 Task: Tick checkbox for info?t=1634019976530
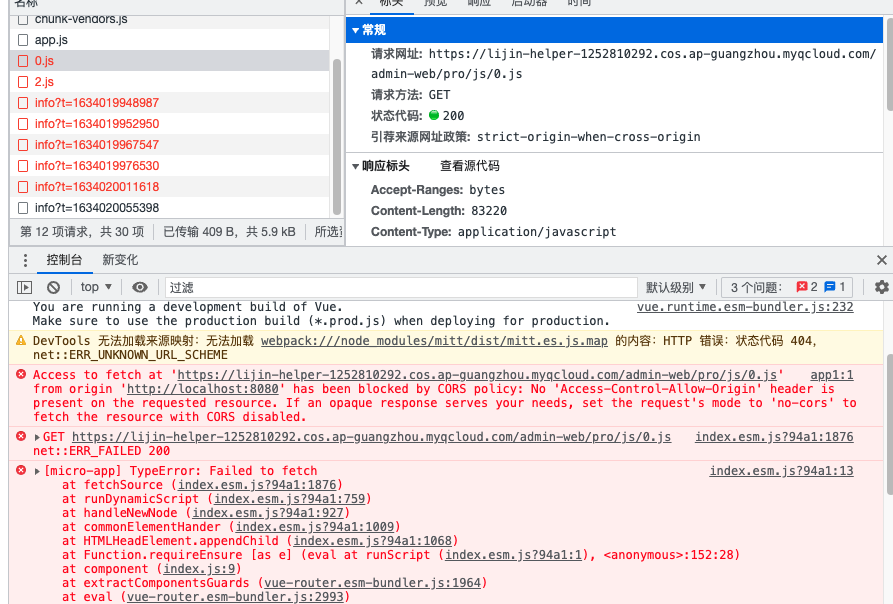(x=23, y=166)
